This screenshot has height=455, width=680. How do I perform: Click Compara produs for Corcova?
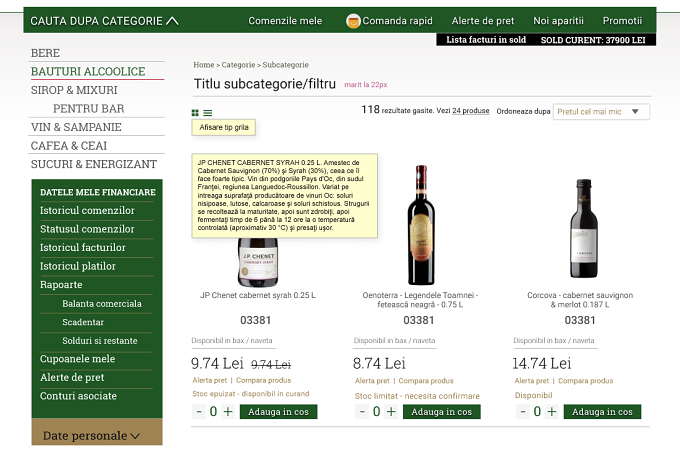point(585,381)
